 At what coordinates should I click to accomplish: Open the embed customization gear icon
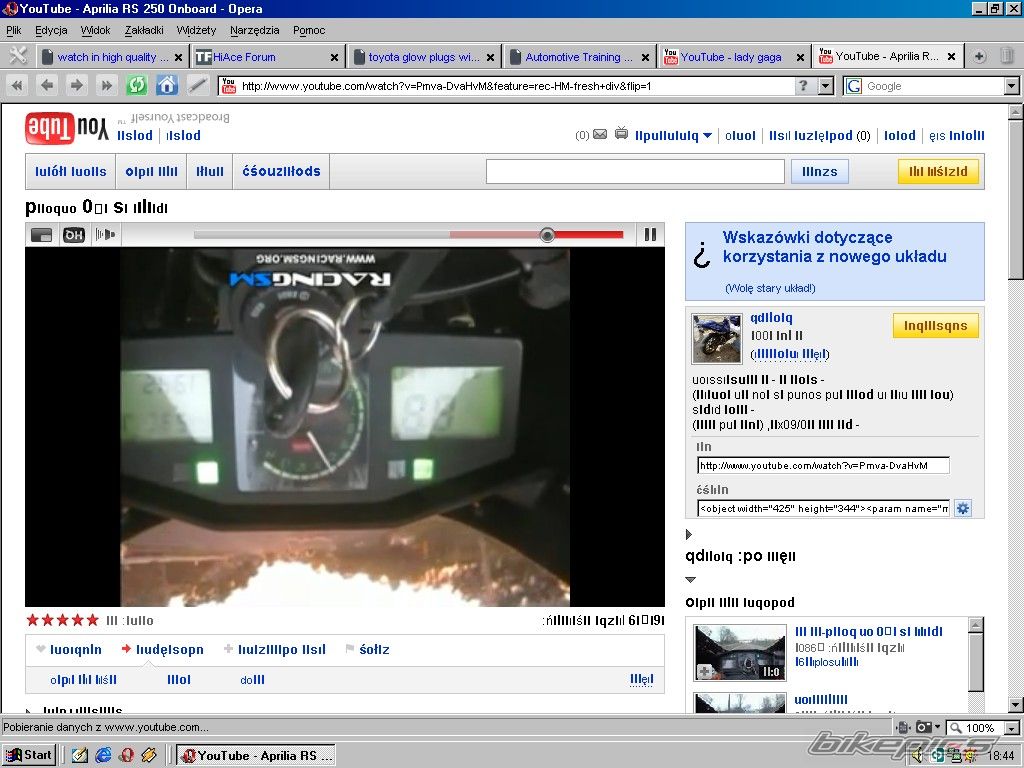pyautogui.click(x=963, y=508)
